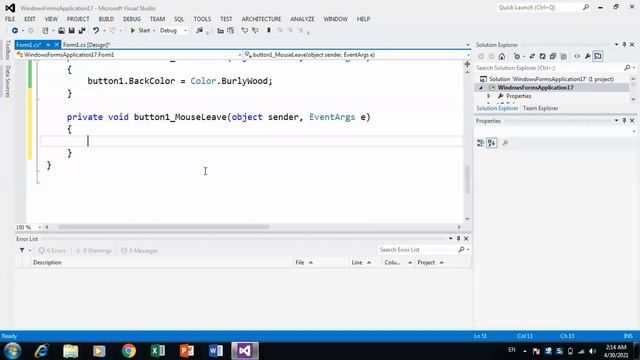The image size is (640, 360).
Task: Toggle auto hide pin on Error List panel
Action: 458,239
